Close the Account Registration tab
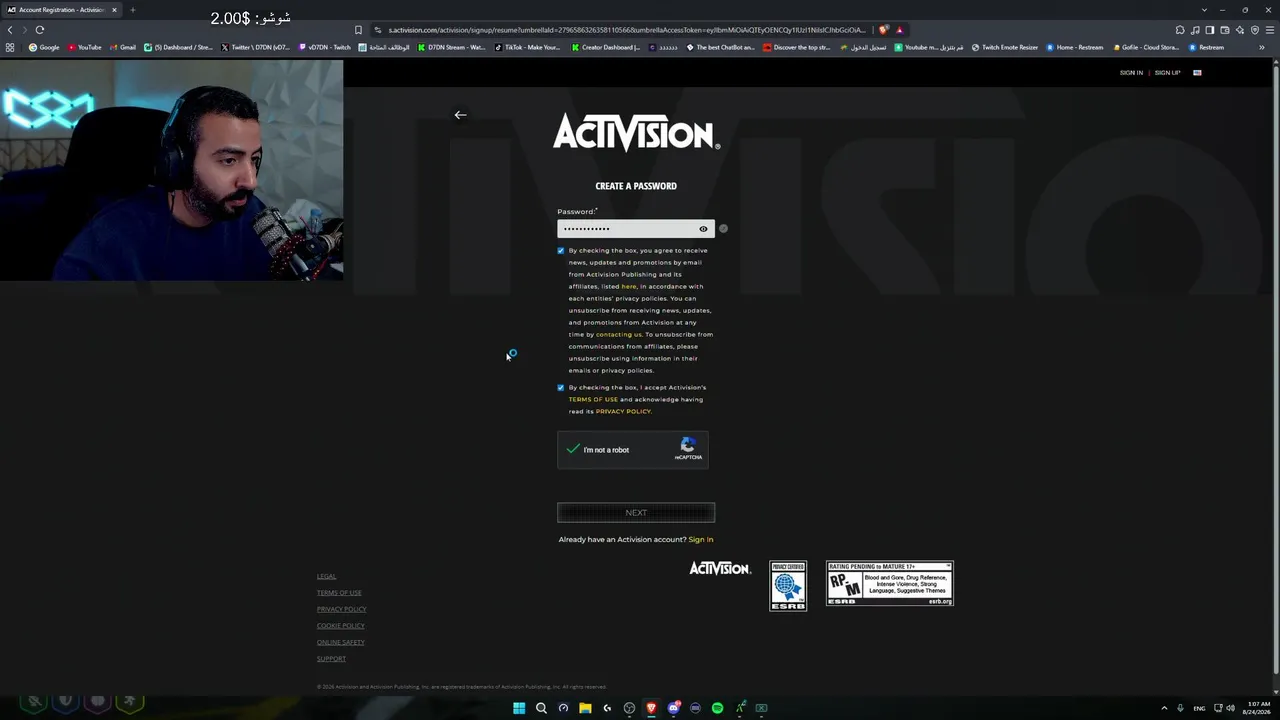The height and width of the screenshot is (720, 1280). click(114, 10)
